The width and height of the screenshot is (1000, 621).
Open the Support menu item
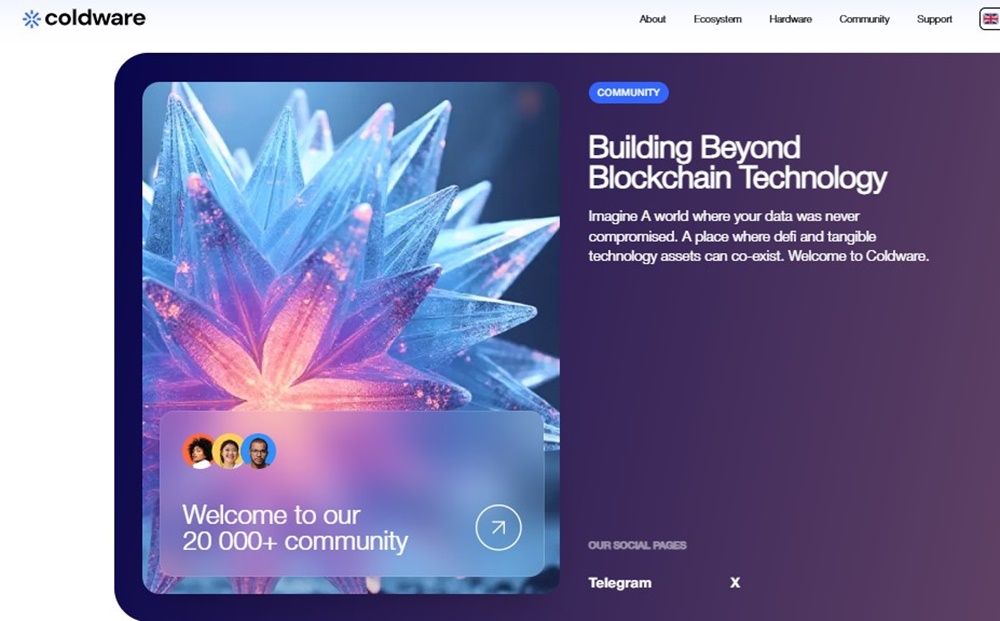934,19
